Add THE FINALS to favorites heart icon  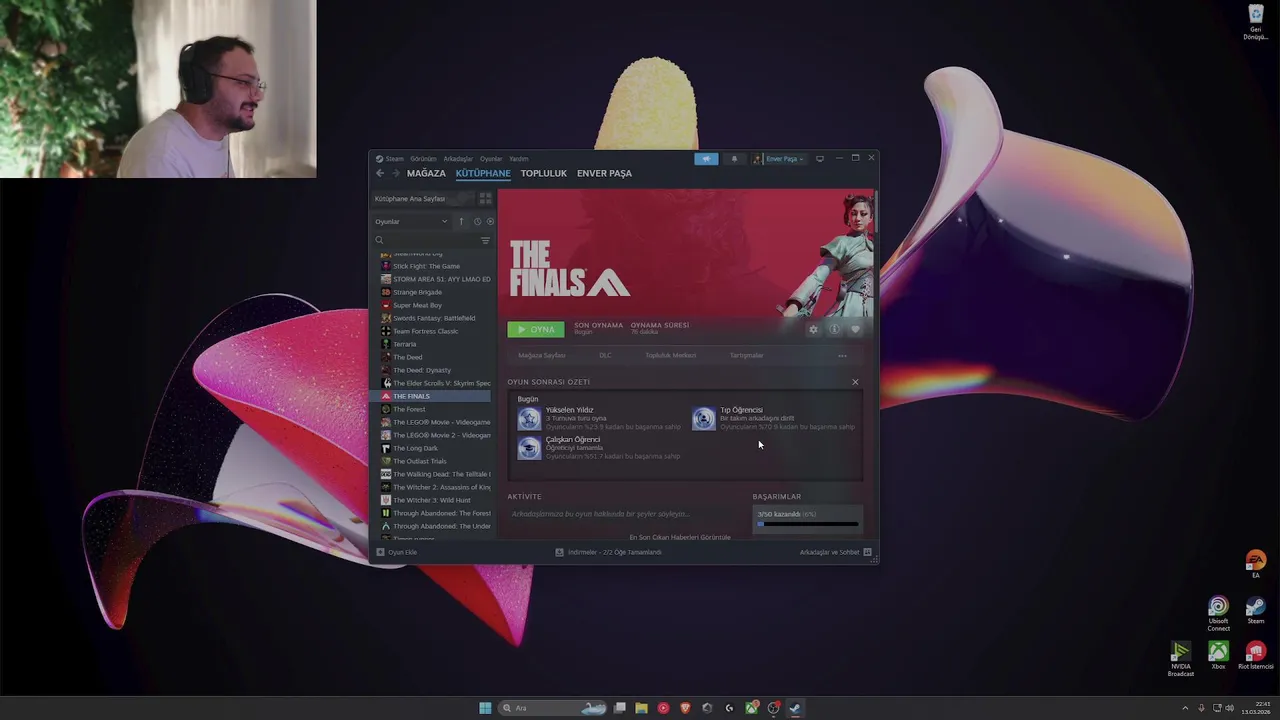[855, 329]
